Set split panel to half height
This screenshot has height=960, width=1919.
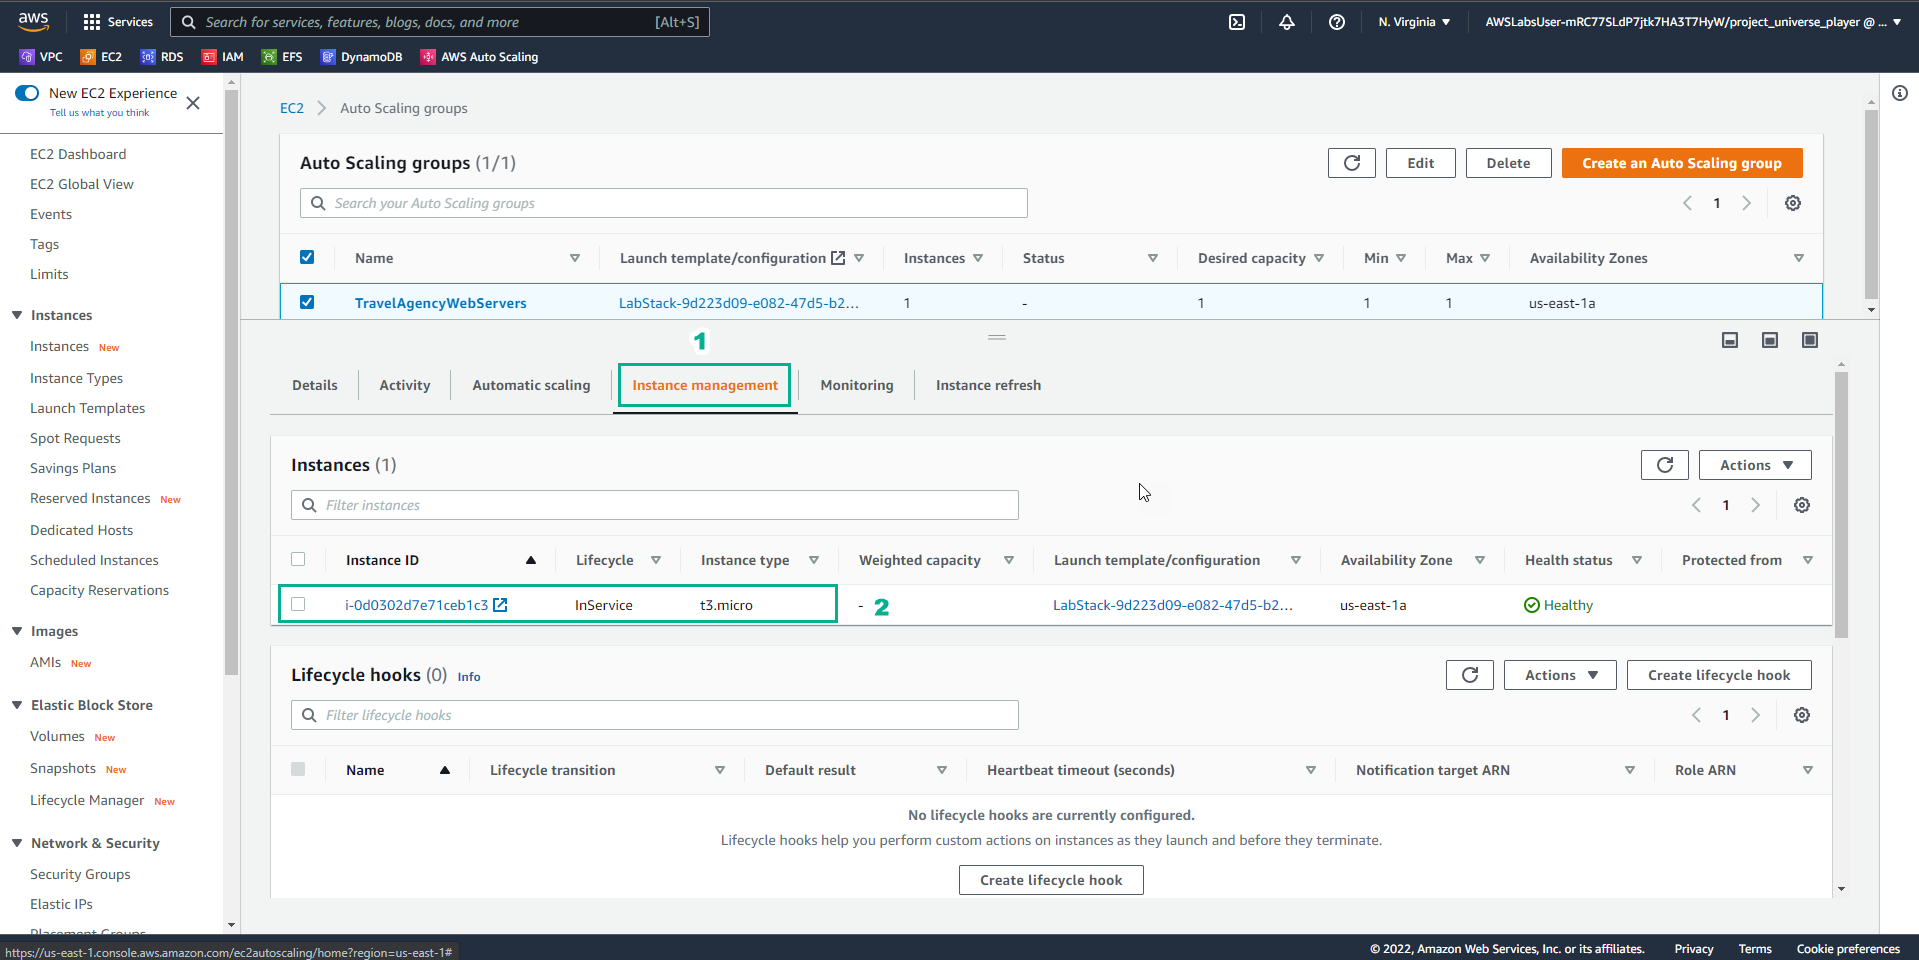pyautogui.click(x=1770, y=340)
